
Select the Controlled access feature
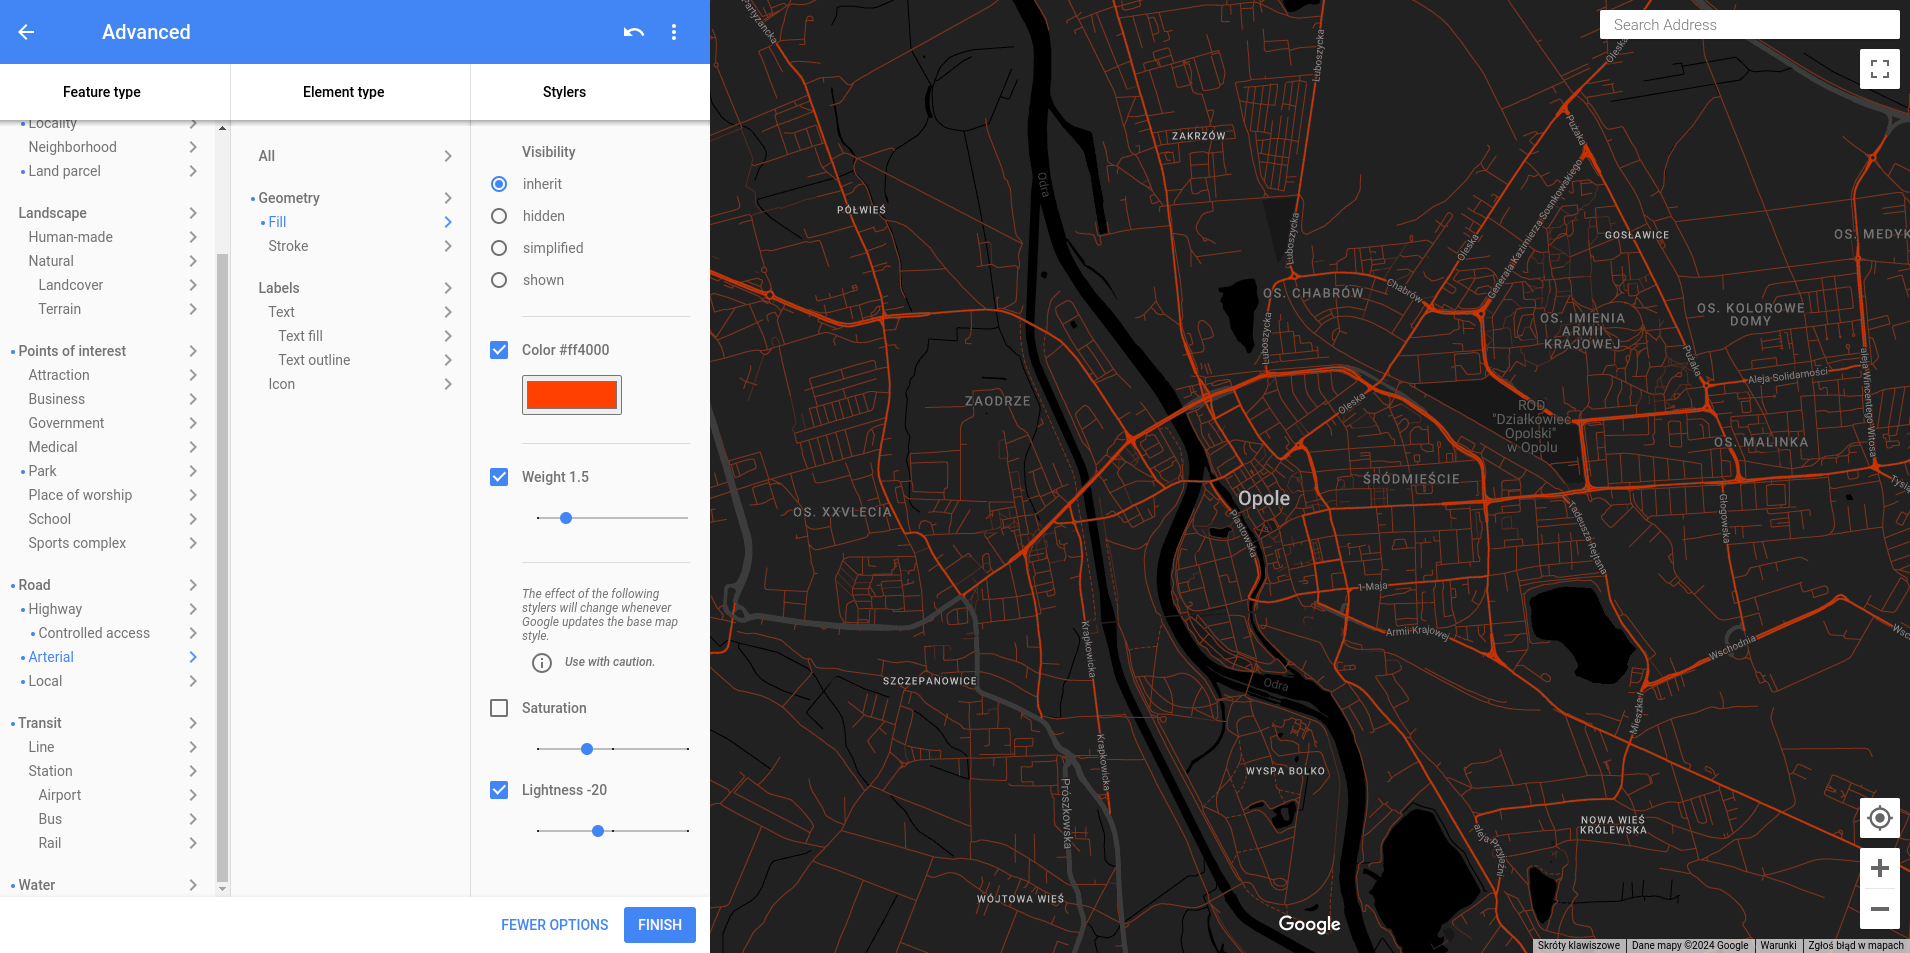point(94,633)
